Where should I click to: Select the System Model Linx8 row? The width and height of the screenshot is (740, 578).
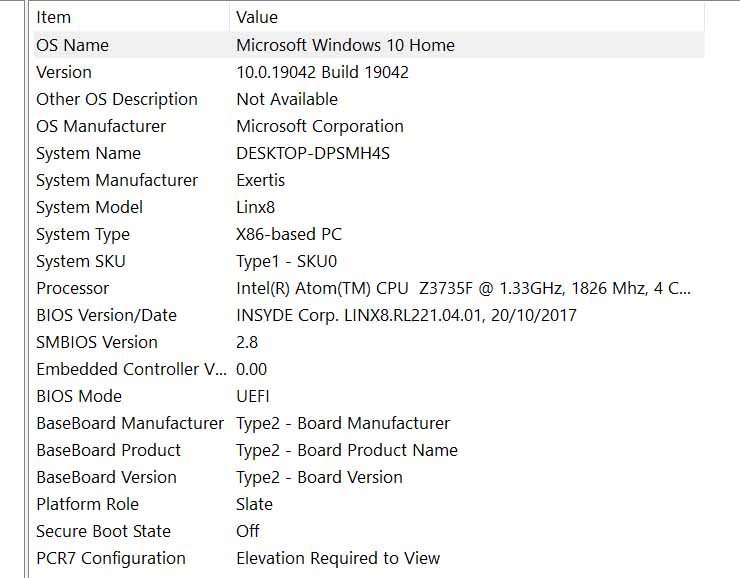point(369,207)
